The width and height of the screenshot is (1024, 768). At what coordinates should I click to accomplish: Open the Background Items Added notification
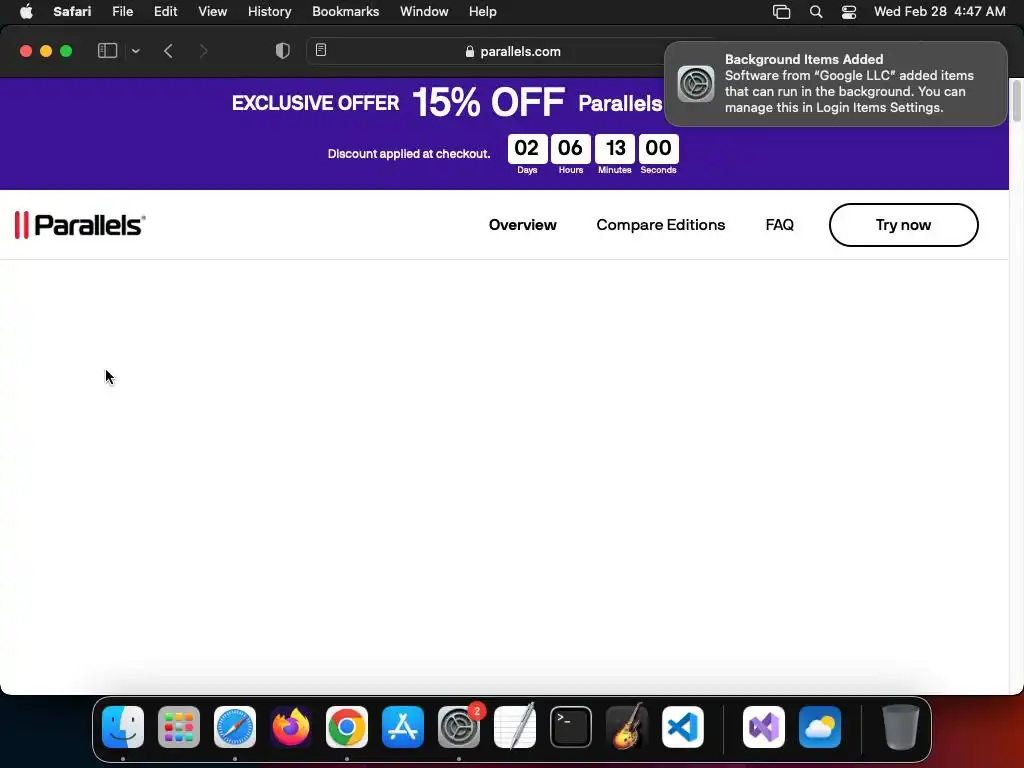[x=835, y=84]
